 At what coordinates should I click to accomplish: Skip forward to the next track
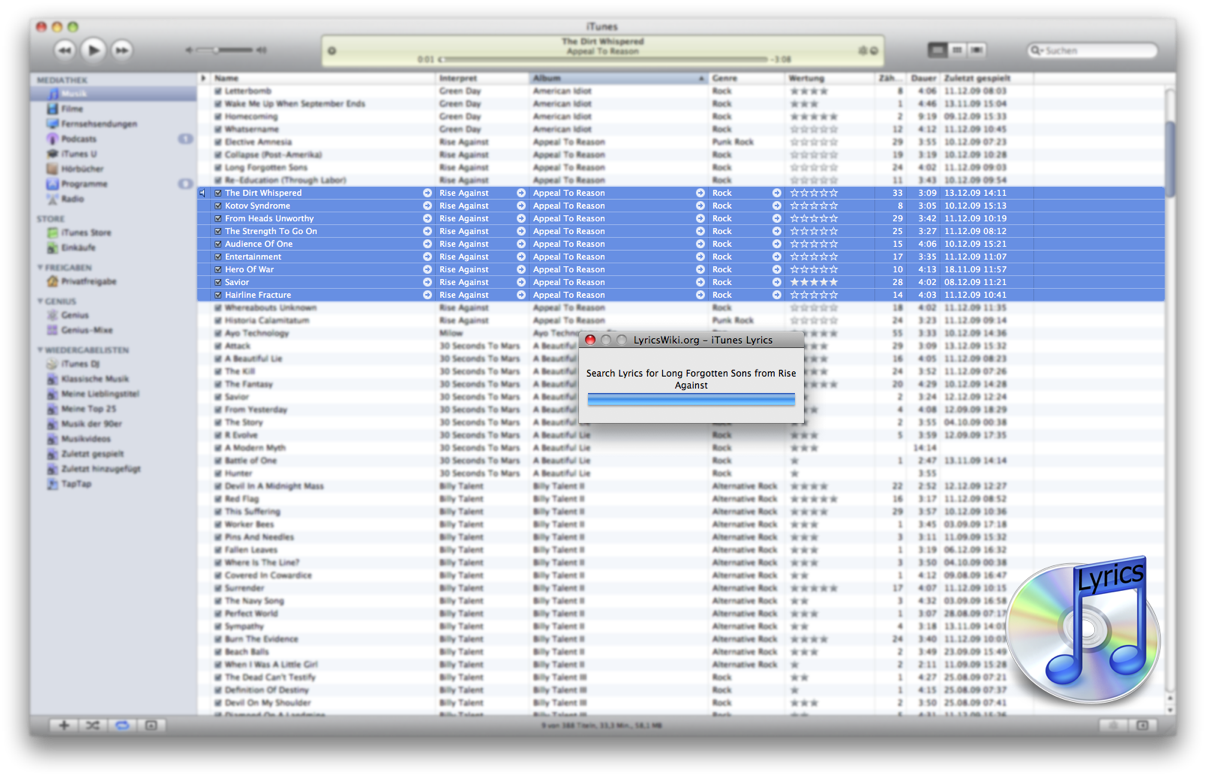tap(121, 50)
